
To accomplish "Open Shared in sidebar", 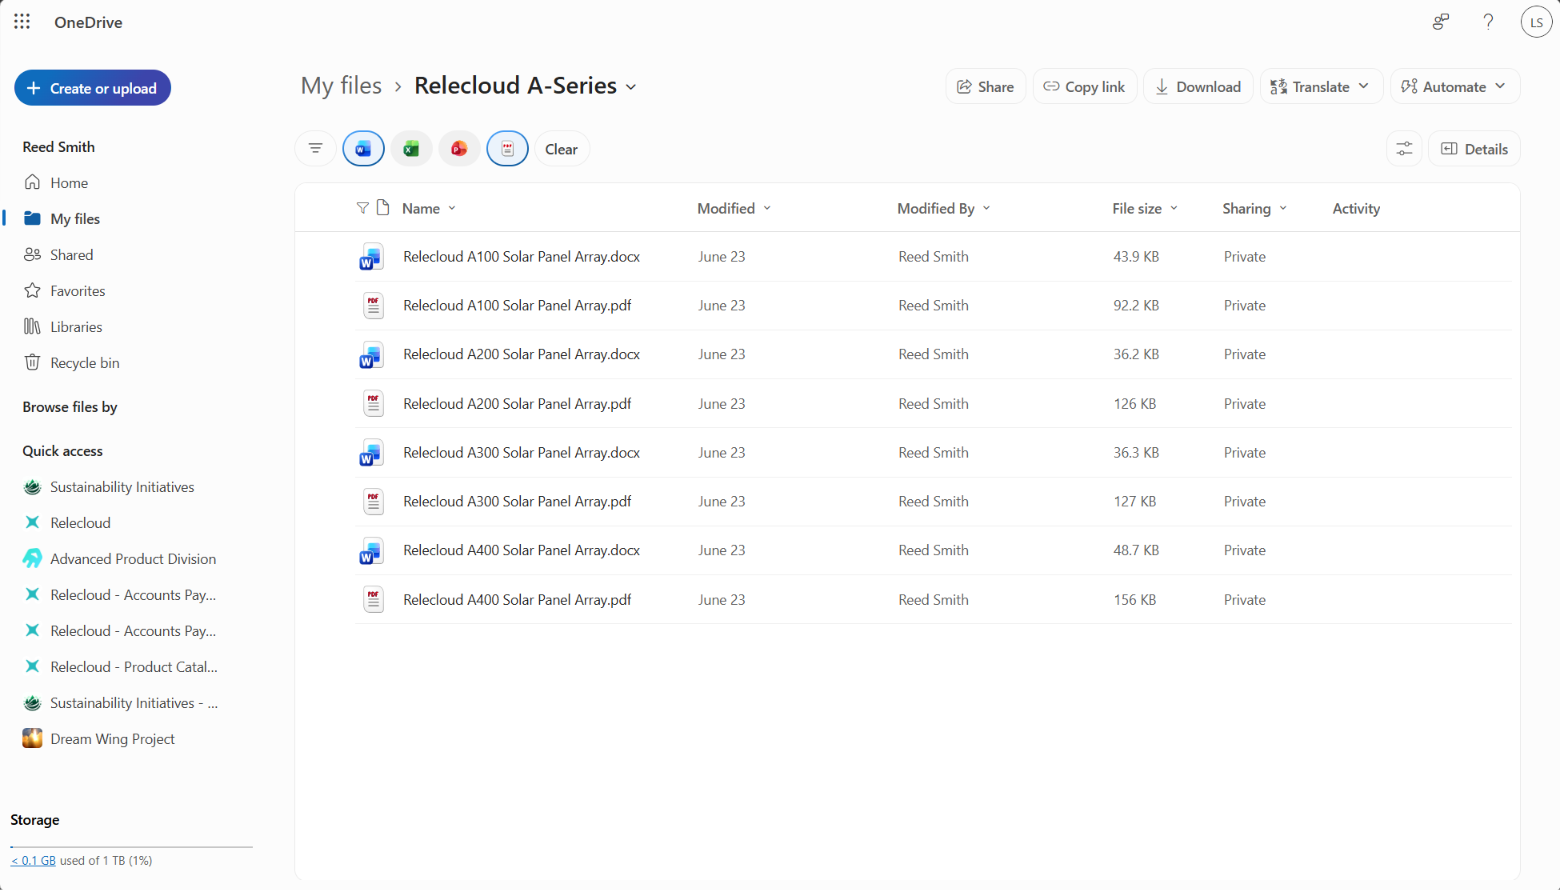I will [x=71, y=255].
